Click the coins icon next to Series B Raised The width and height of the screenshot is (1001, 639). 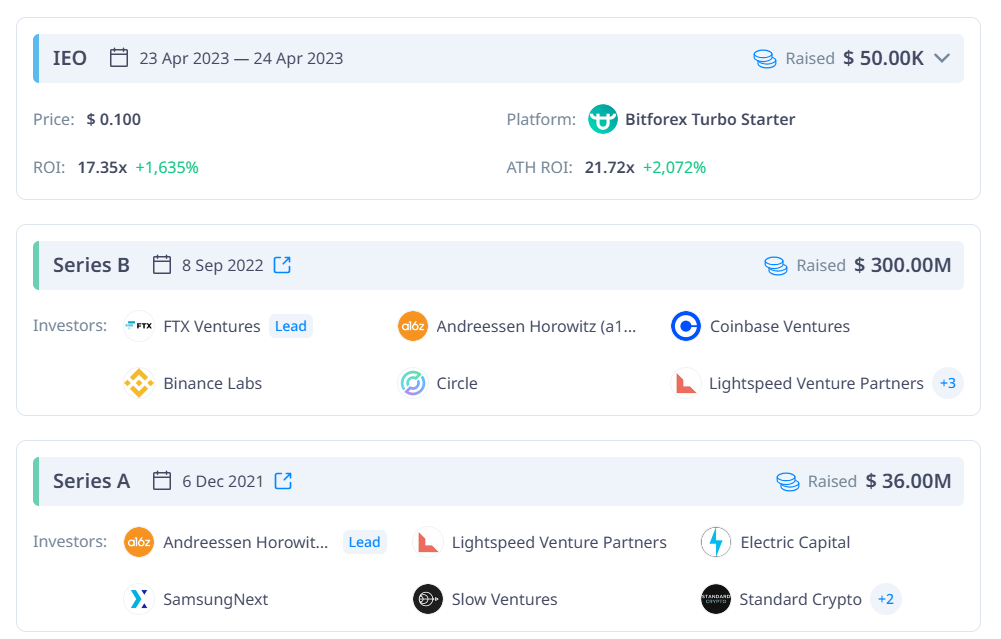click(776, 266)
